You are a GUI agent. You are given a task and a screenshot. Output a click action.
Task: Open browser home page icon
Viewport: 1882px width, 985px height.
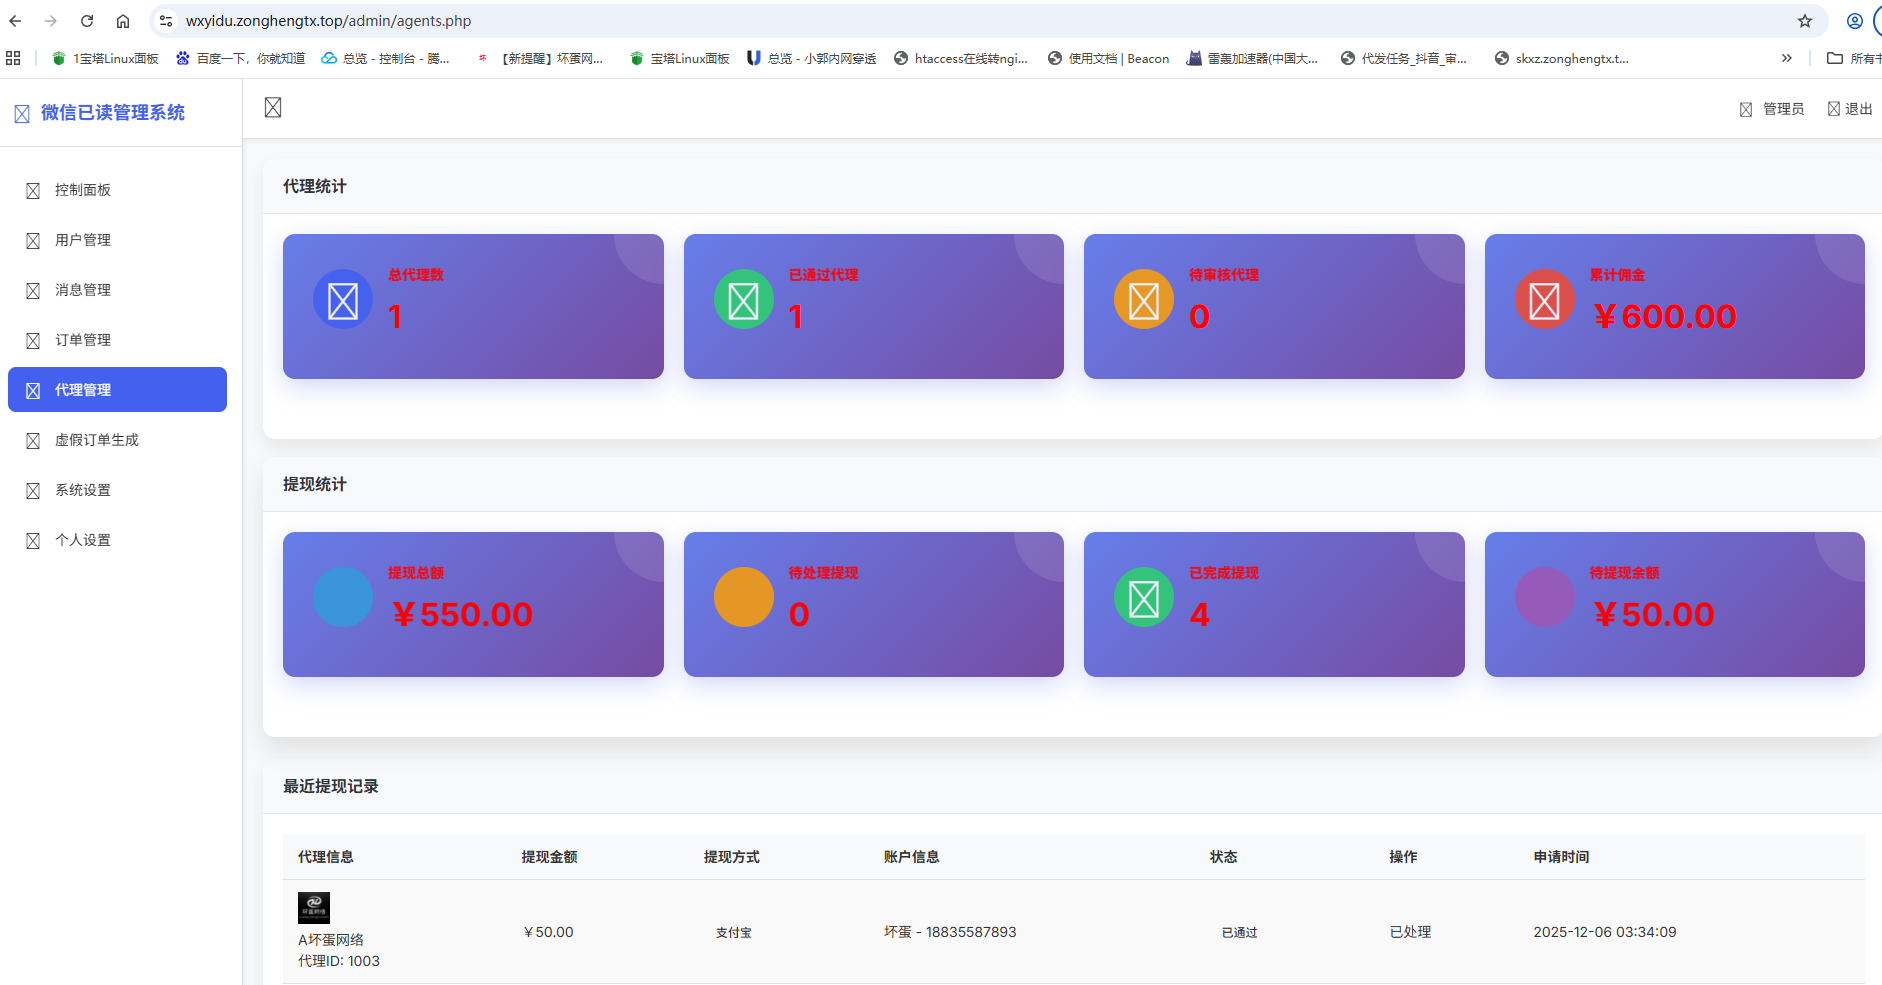(x=123, y=21)
